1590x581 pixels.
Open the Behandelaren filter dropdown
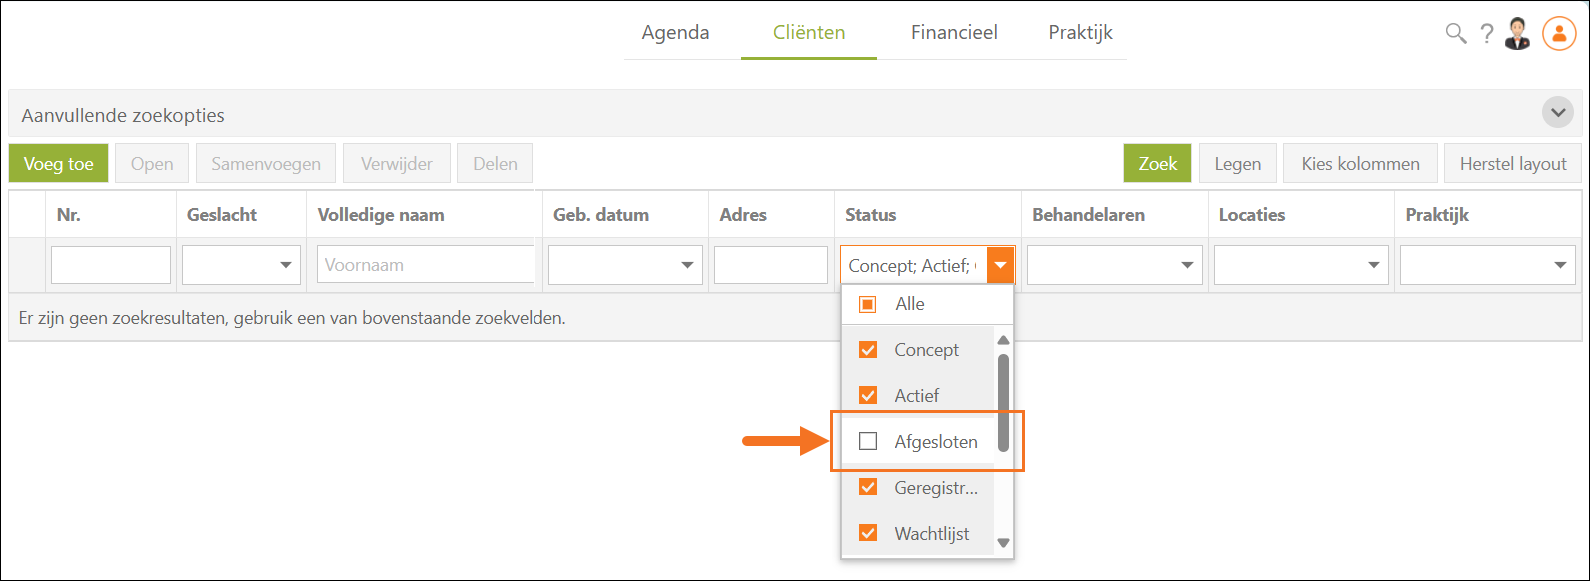(1187, 265)
